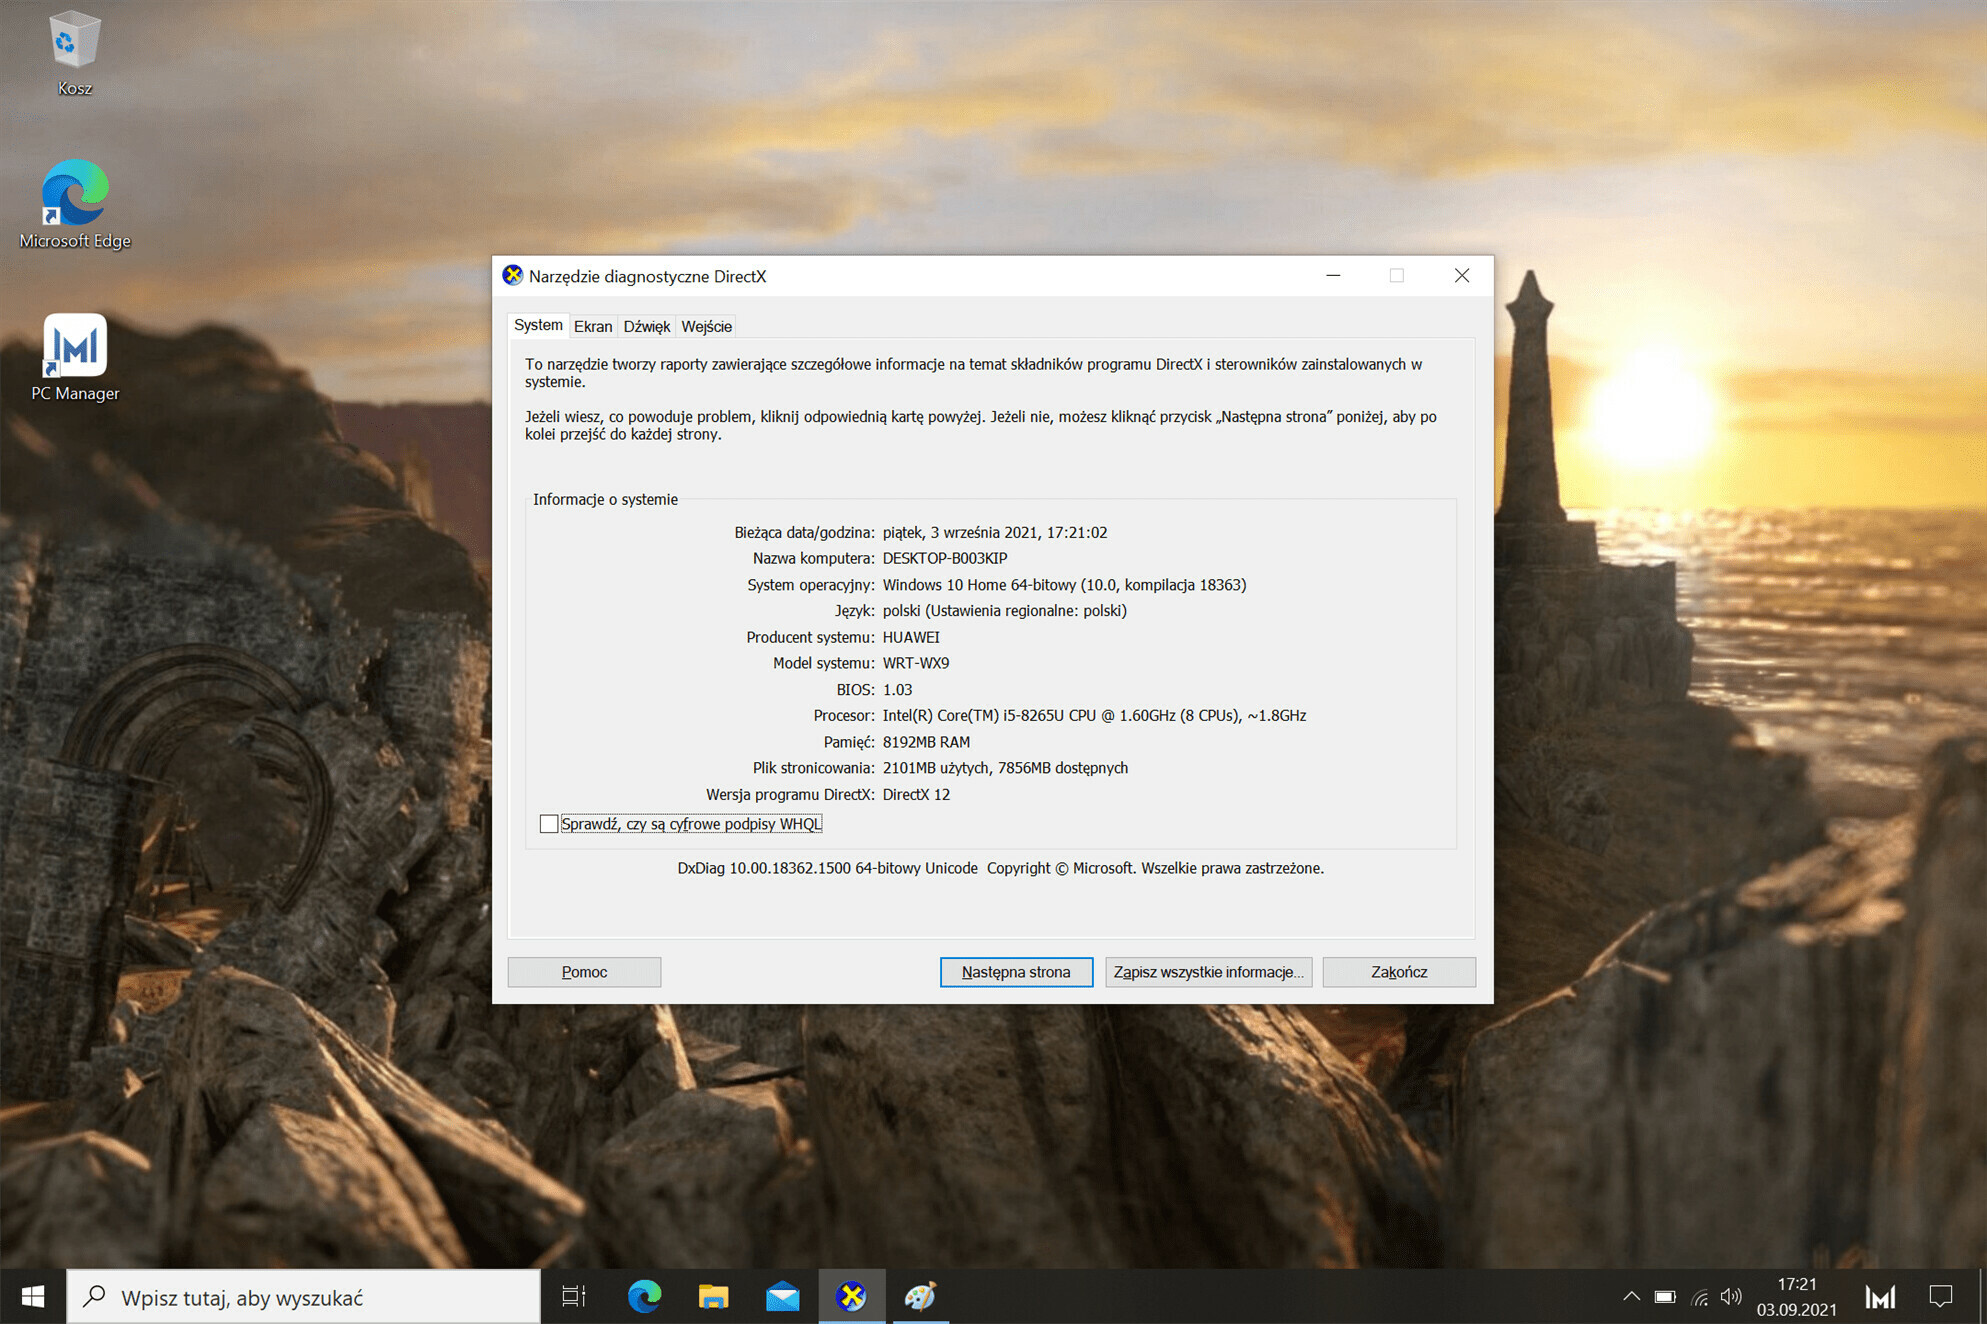Click the current date value piątek, 3 września

click(995, 532)
